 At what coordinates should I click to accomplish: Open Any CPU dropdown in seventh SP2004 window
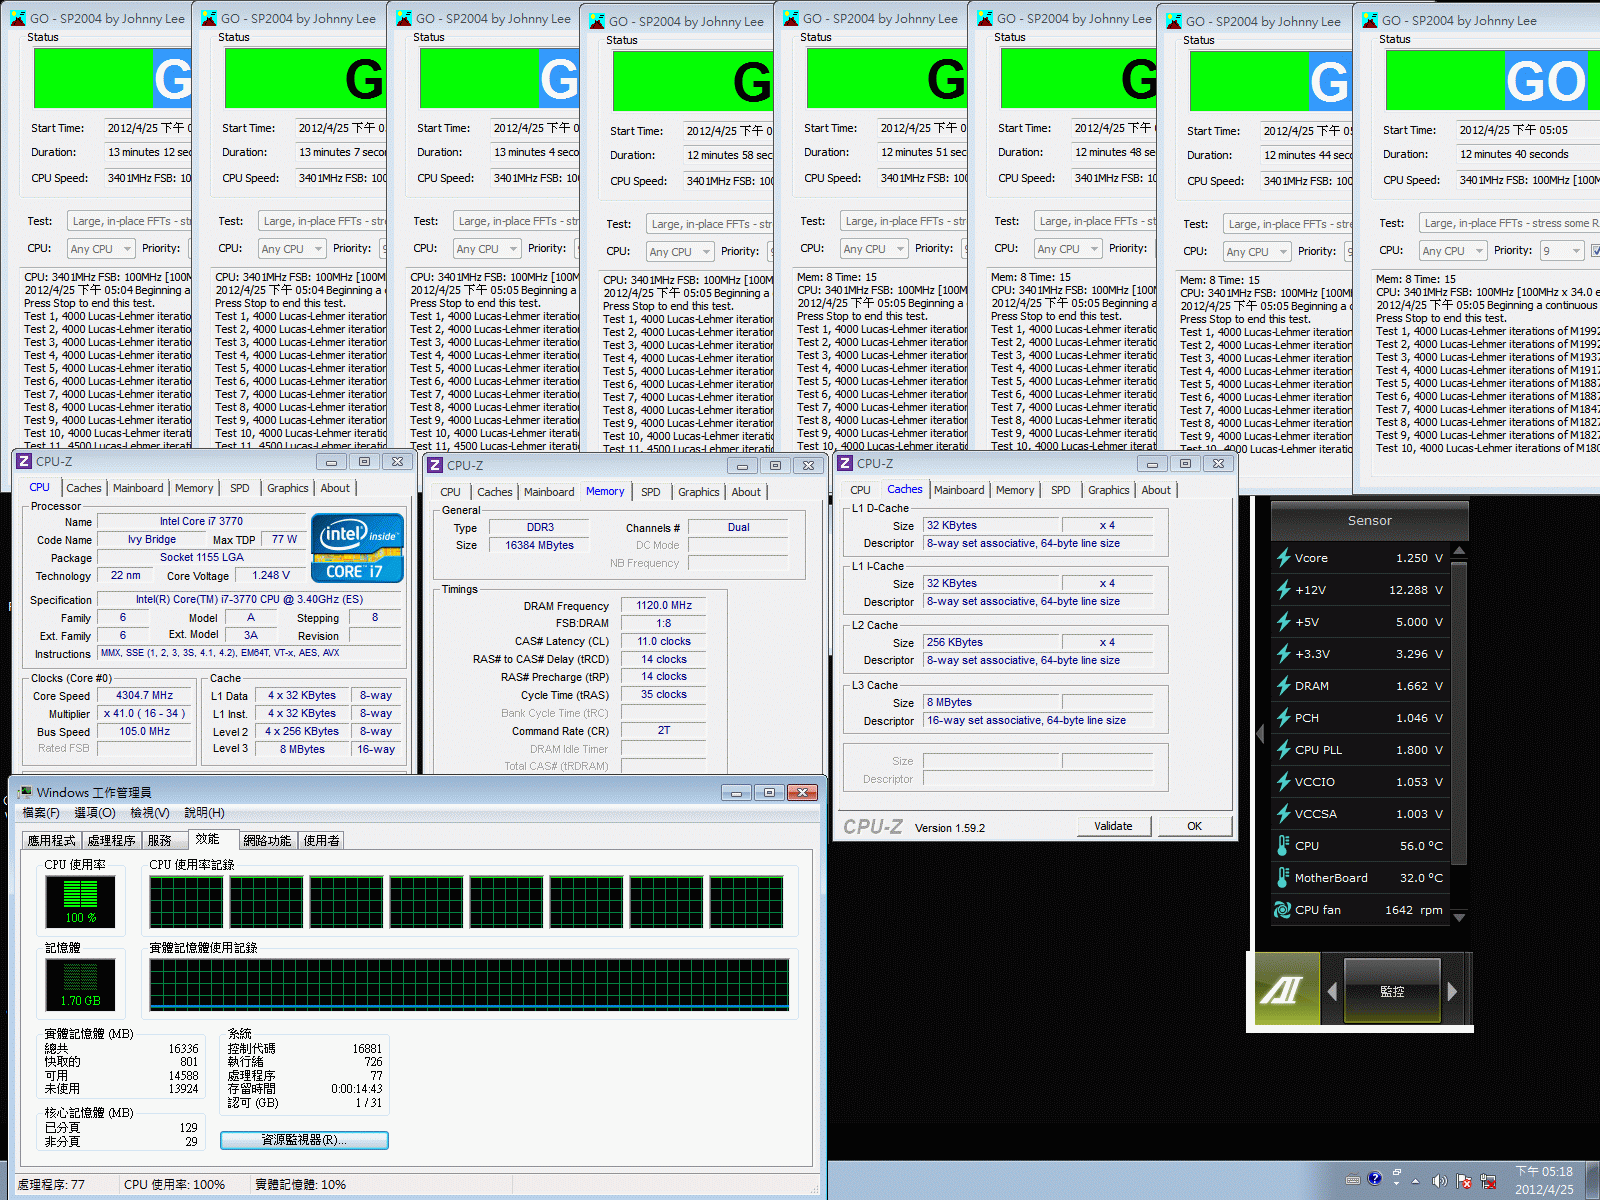click(x=1258, y=252)
